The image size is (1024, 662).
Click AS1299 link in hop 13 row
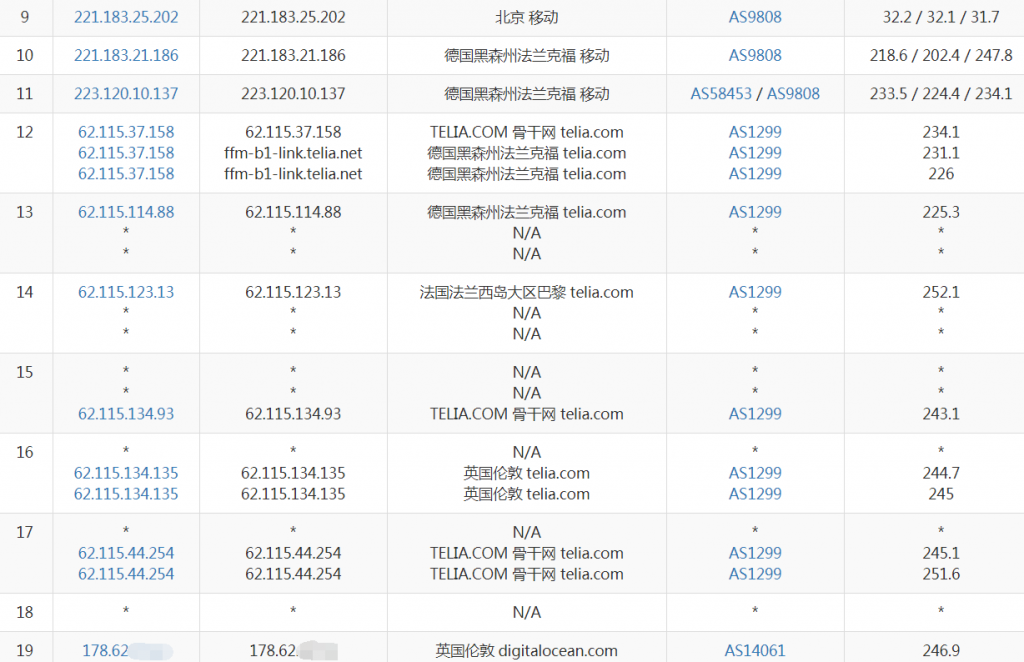tap(755, 212)
